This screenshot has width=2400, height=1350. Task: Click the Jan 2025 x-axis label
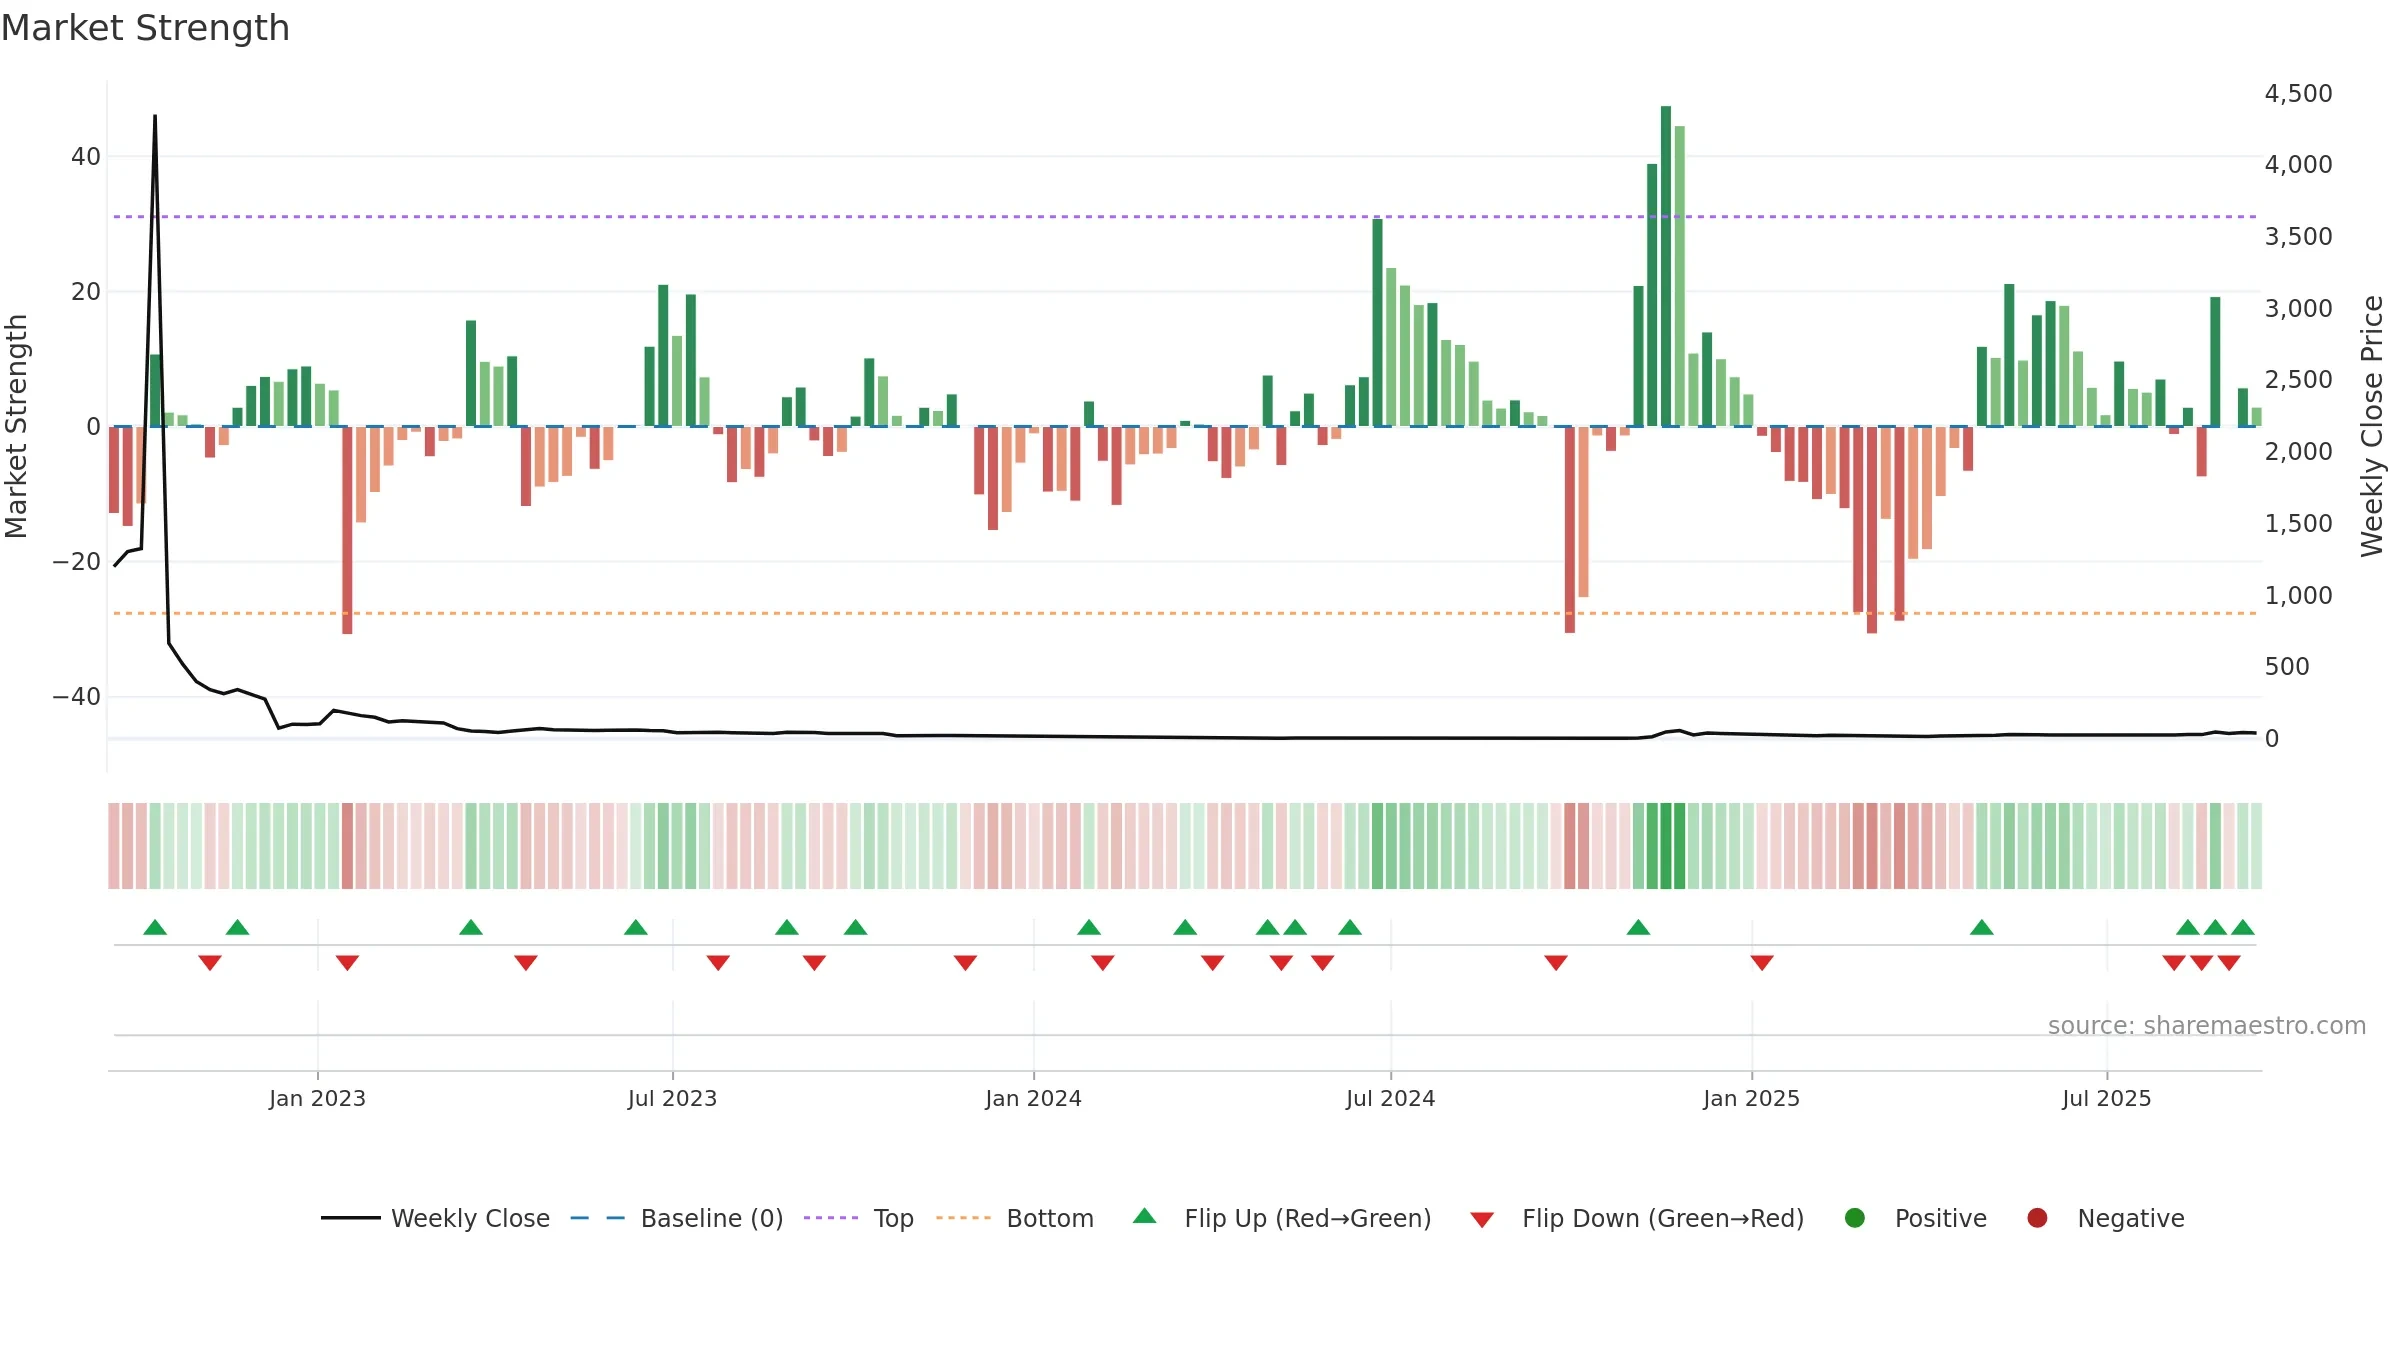(1751, 1099)
